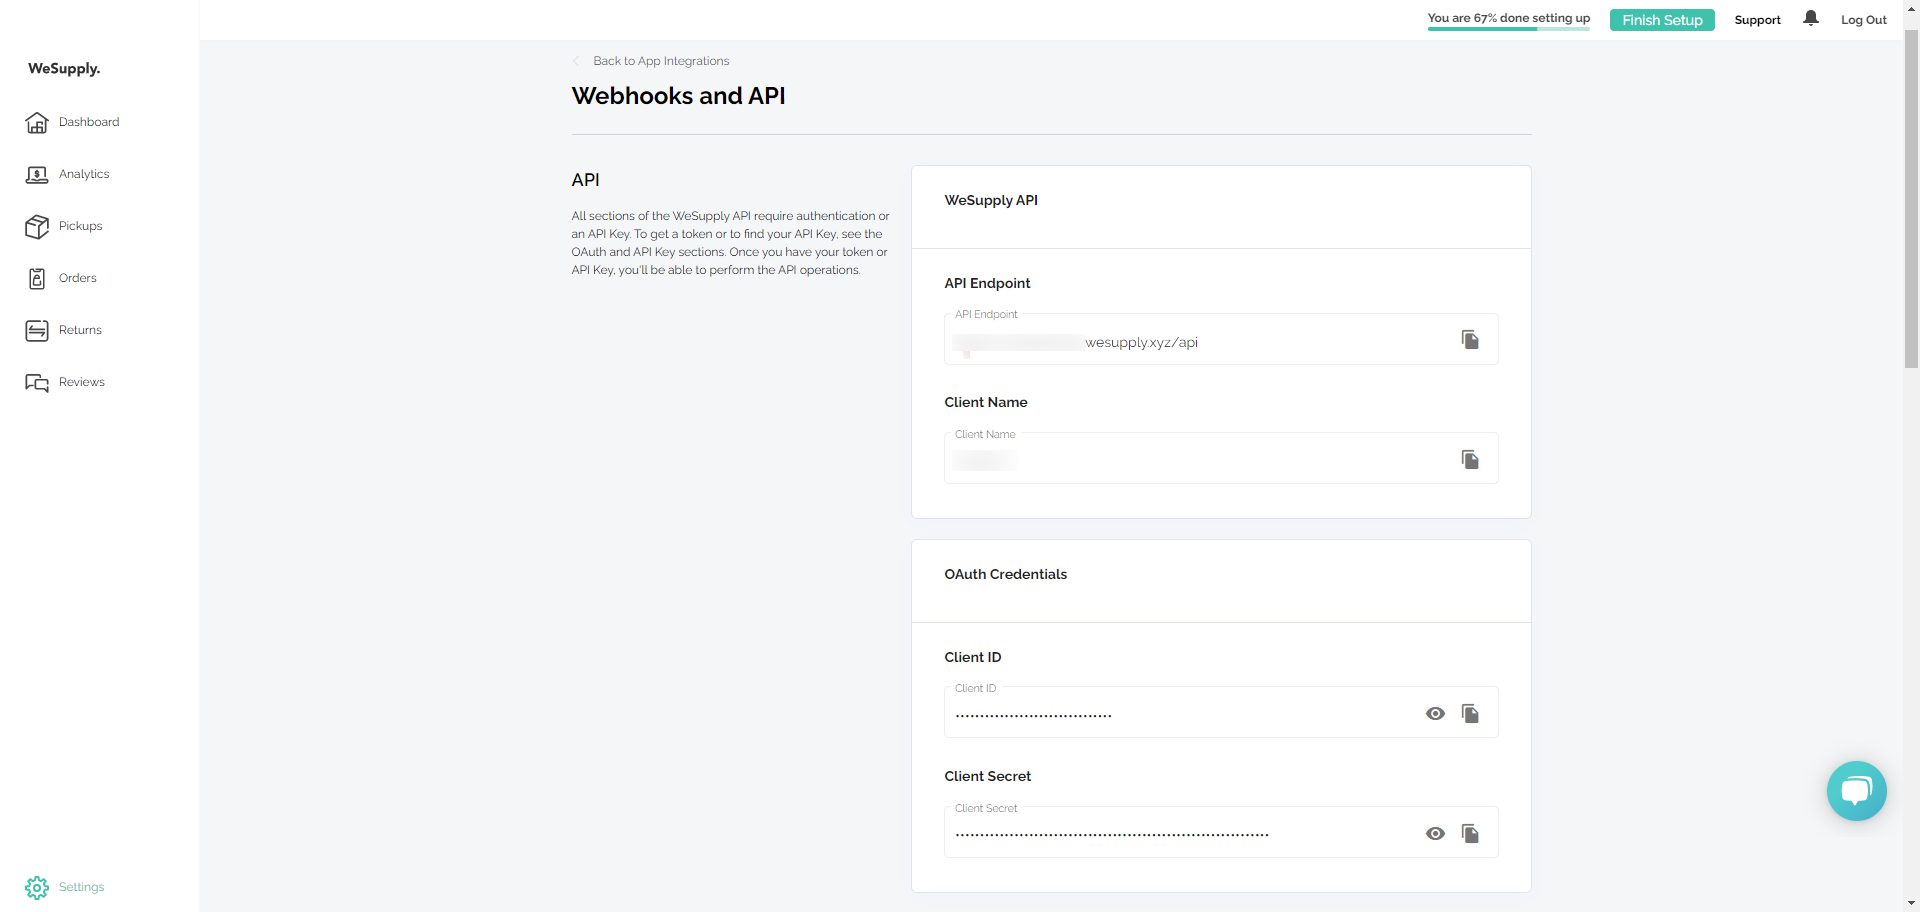Go to Analytics menu label
This screenshot has height=912, width=1920.
(84, 174)
